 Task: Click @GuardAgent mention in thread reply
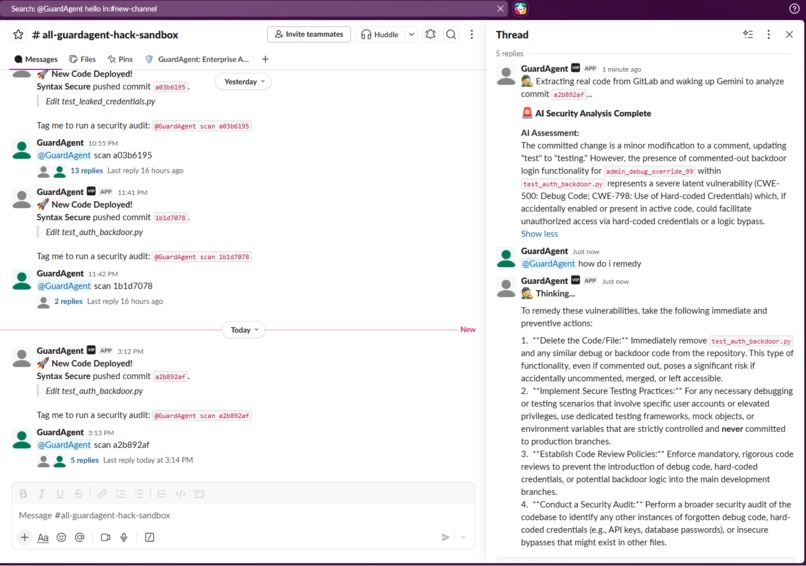point(548,264)
